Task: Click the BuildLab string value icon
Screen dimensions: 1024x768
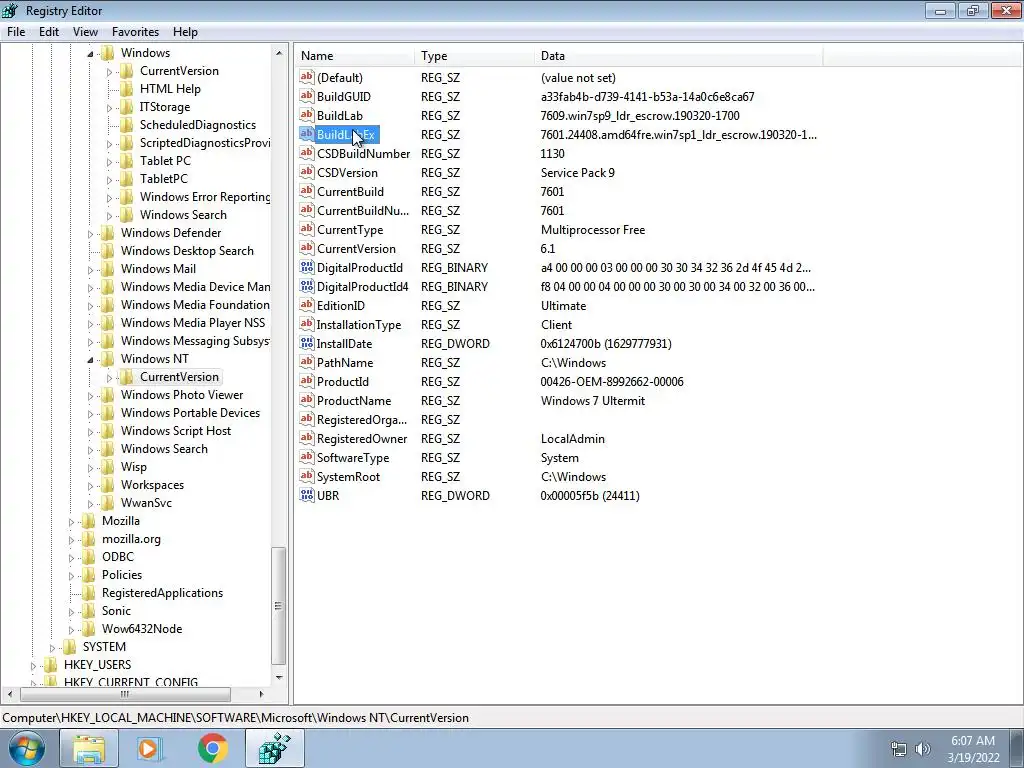Action: (306, 115)
